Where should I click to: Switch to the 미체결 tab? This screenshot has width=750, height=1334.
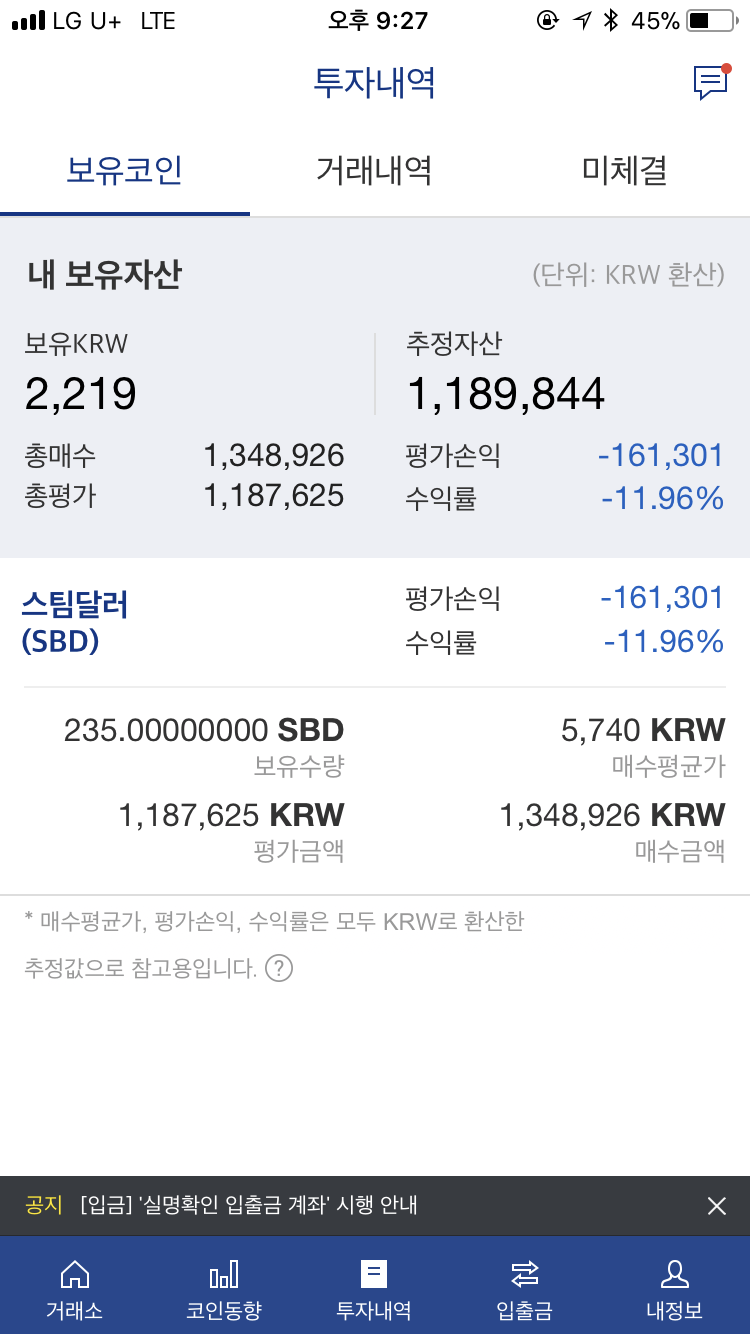[624, 170]
